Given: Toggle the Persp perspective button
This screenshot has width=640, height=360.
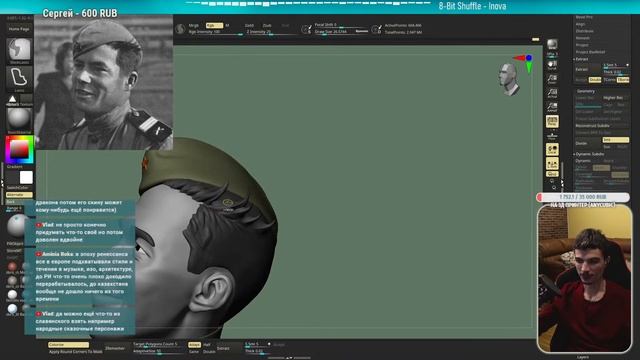Looking at the screenshot, I should pyautogui.click(x=552, y=121).
